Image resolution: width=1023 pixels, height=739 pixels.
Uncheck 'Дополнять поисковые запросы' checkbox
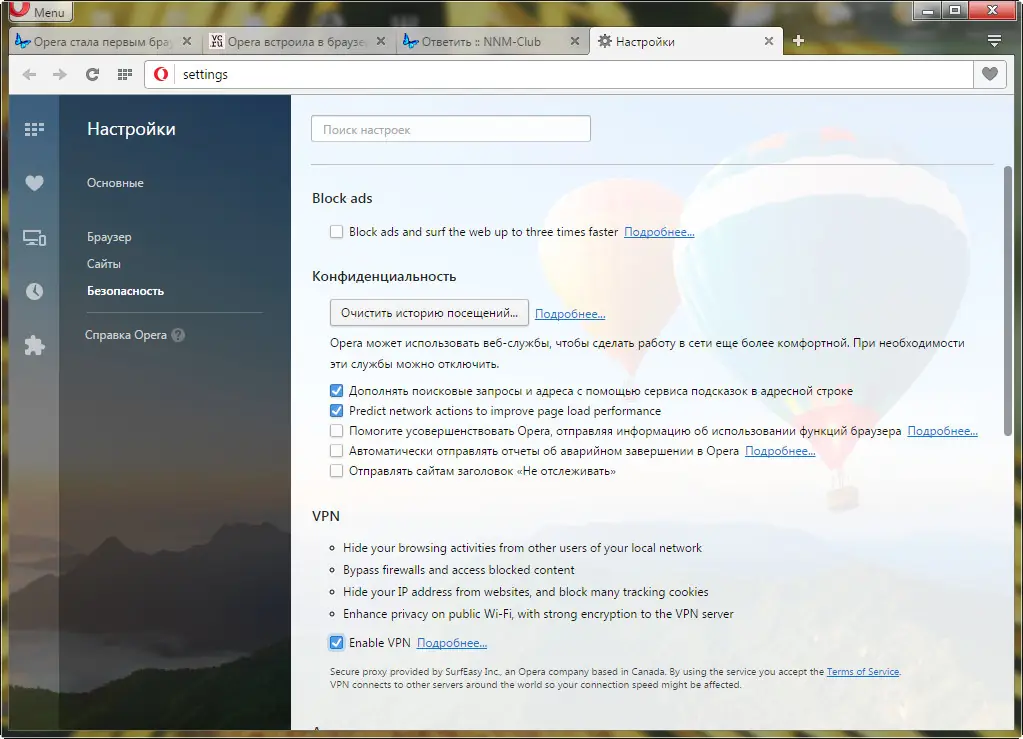tap(336, 391)
